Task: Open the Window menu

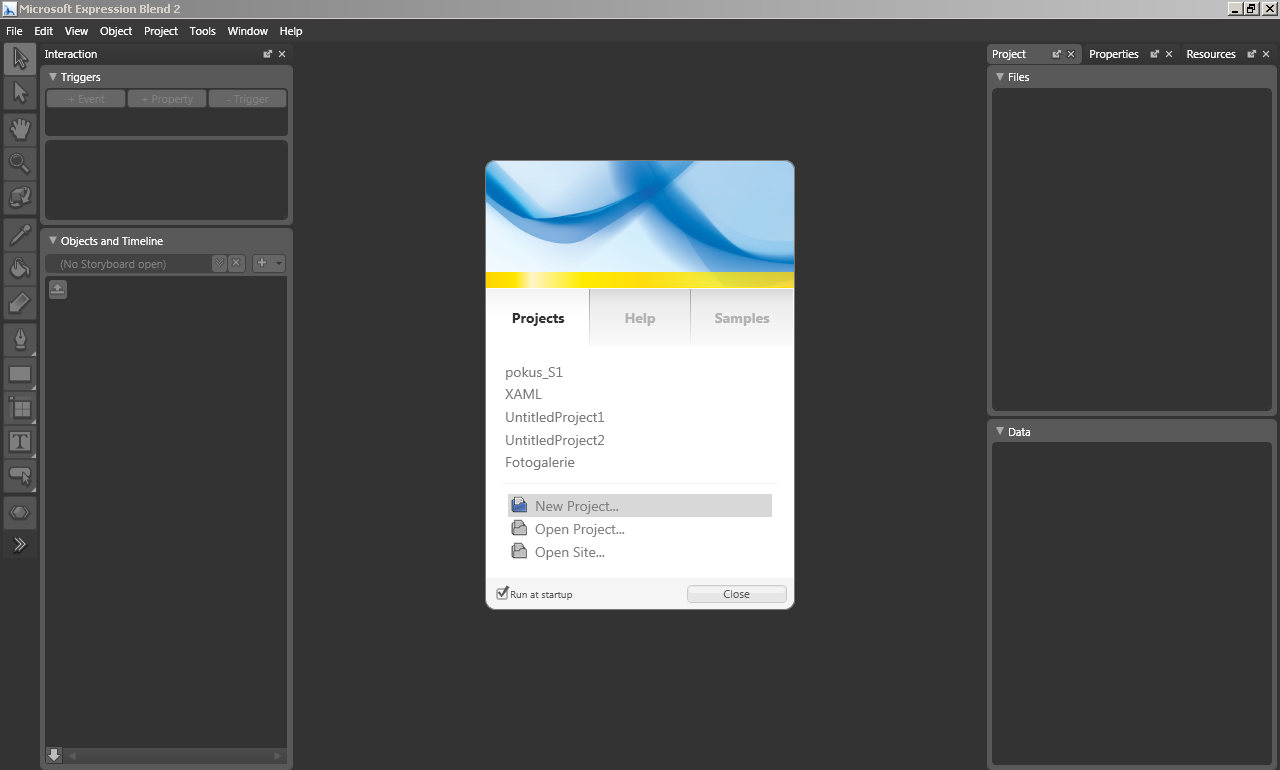Action: coord(247,31)
